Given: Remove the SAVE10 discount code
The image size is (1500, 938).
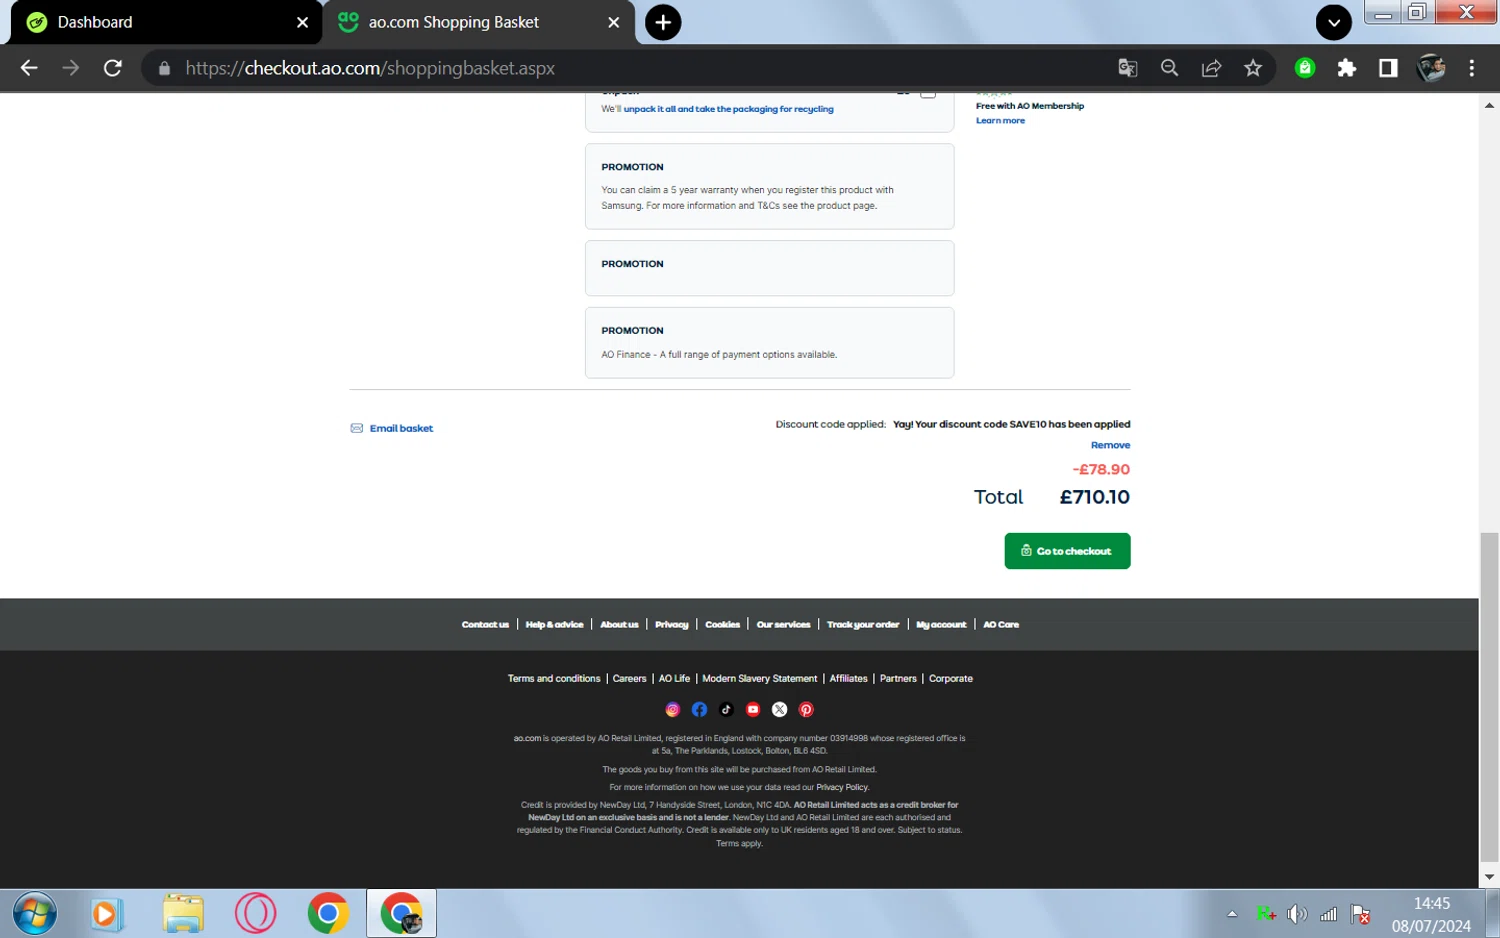Looking at the screenshot, I should coord(1110,445).
